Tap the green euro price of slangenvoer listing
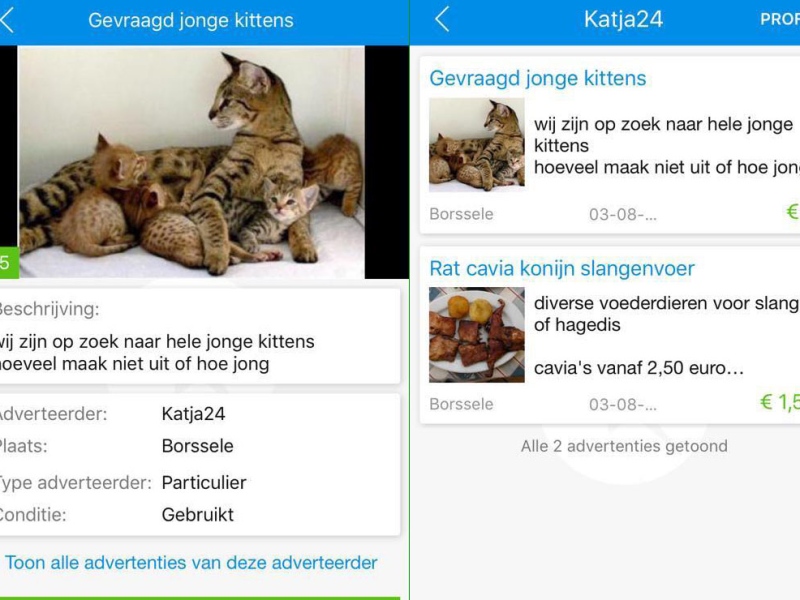 780,402
